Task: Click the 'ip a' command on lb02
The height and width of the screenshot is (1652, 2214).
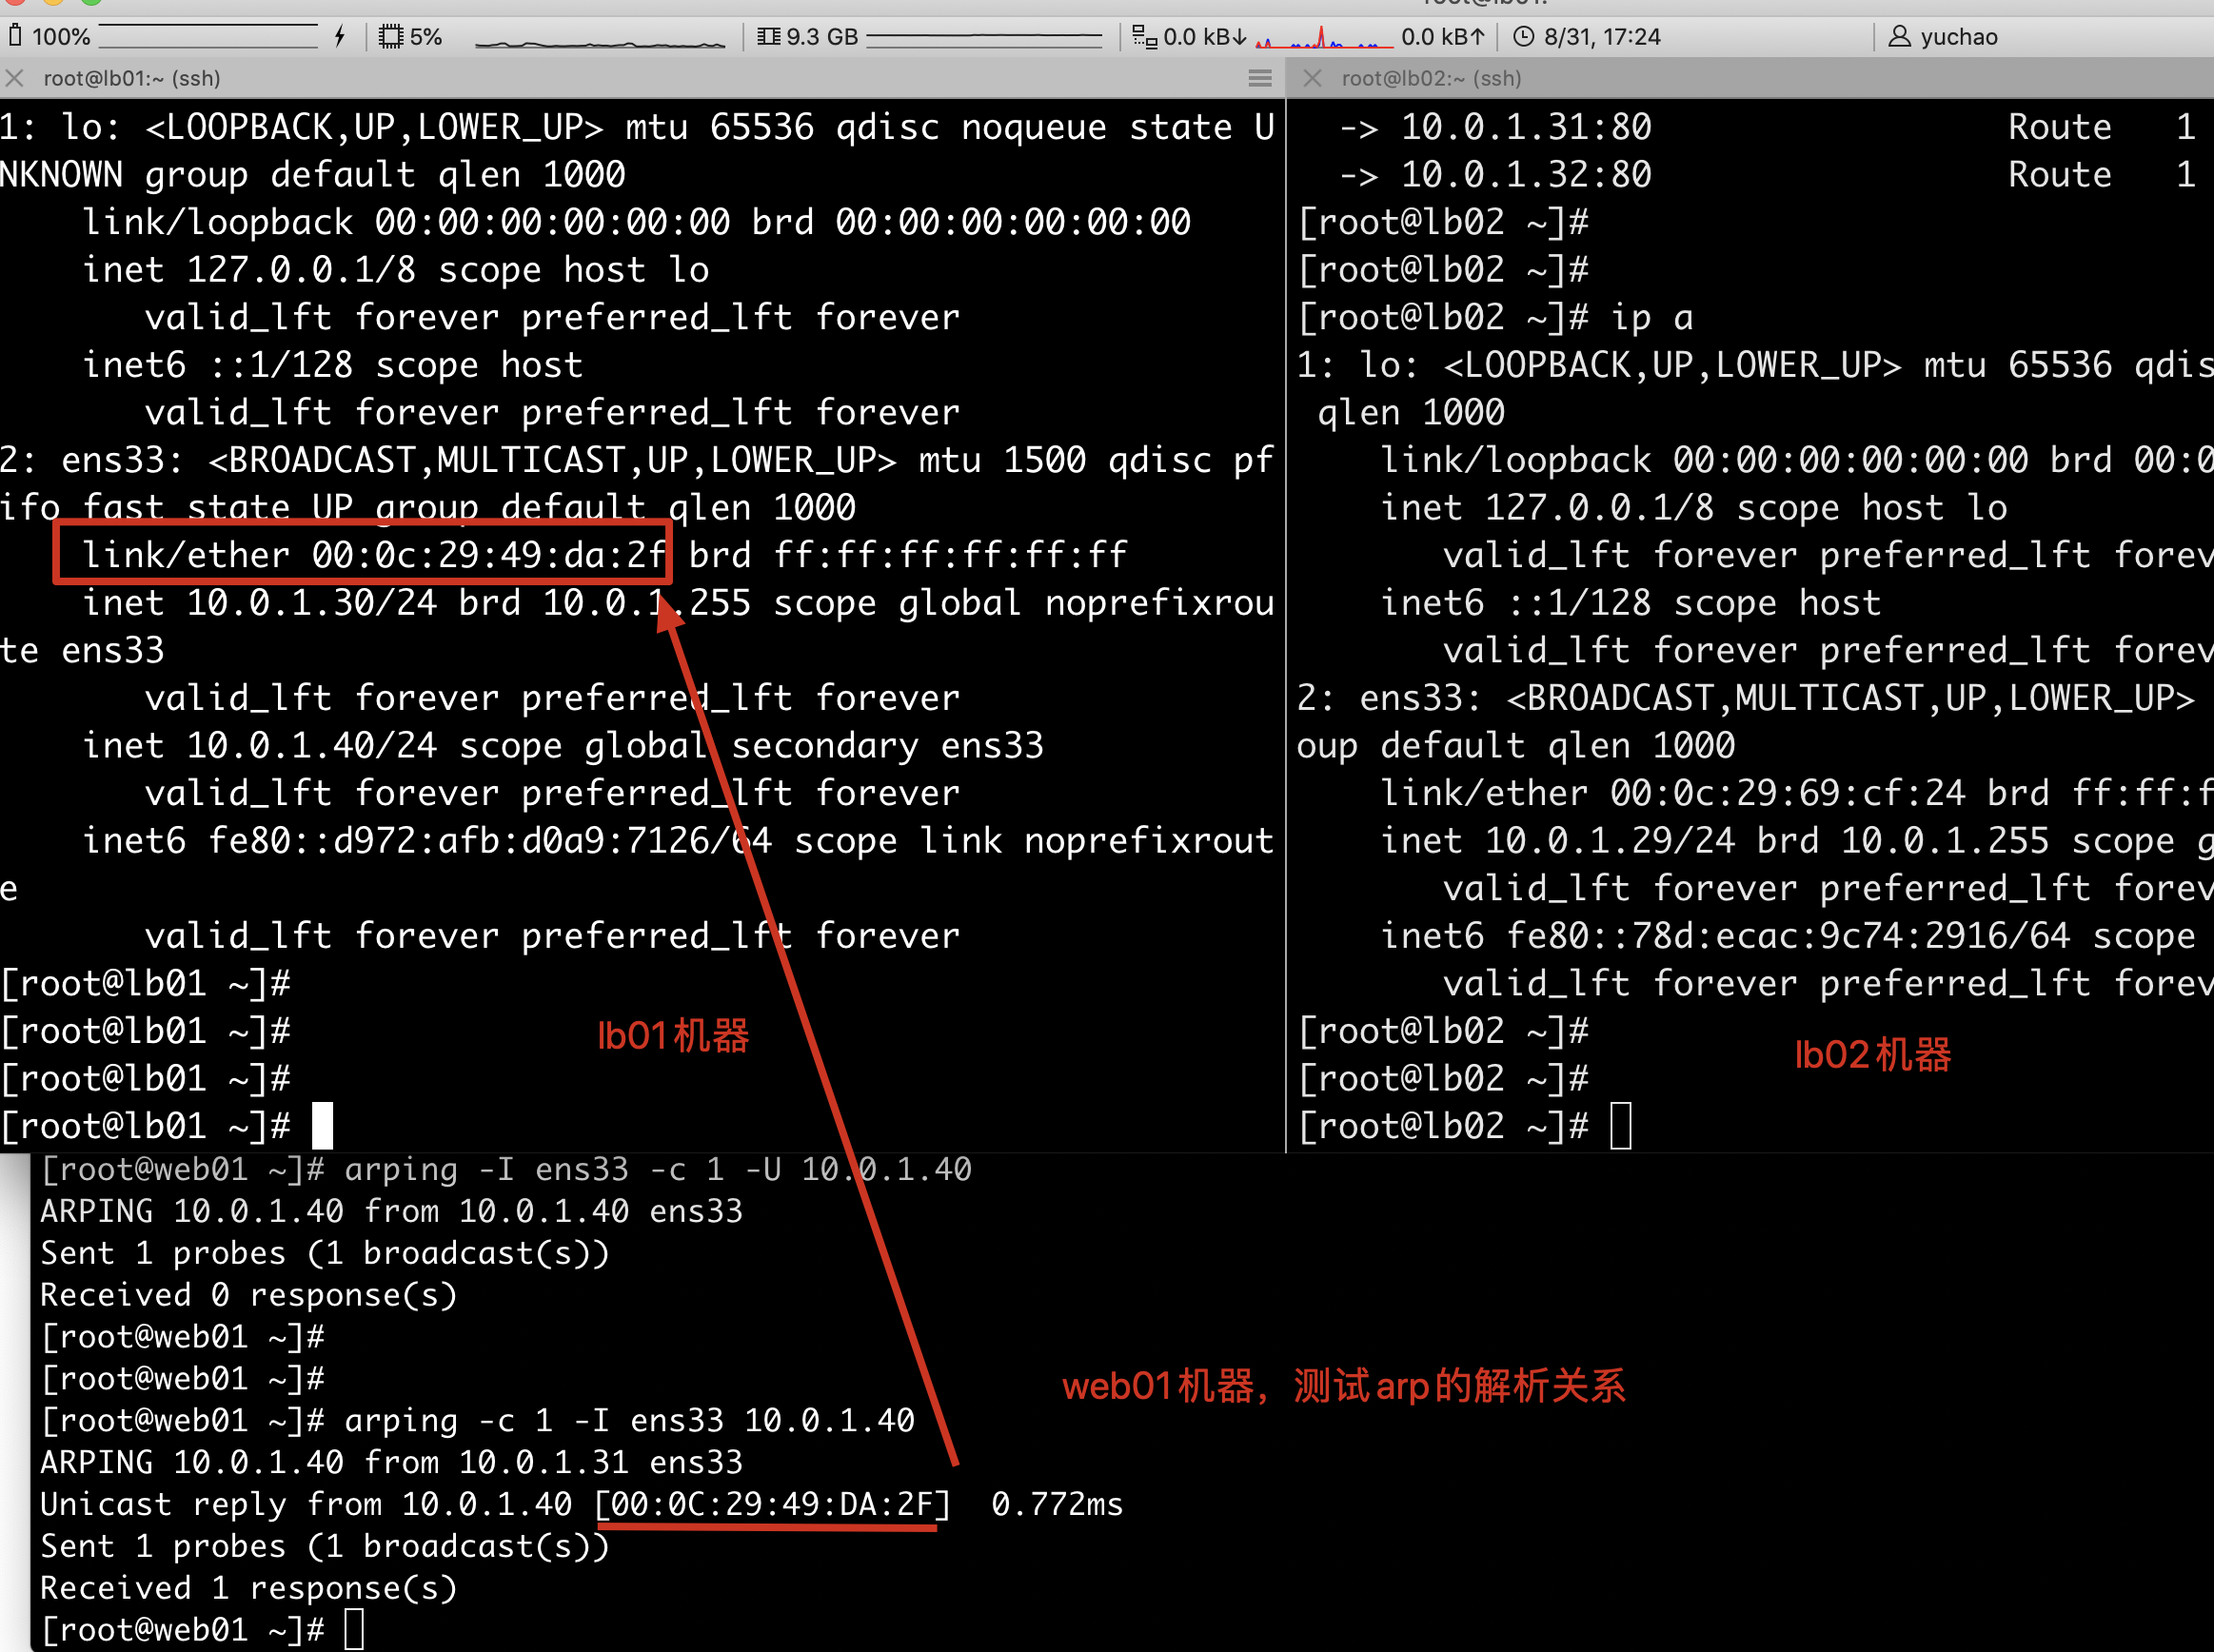Action: click(x=1652, y=318)
